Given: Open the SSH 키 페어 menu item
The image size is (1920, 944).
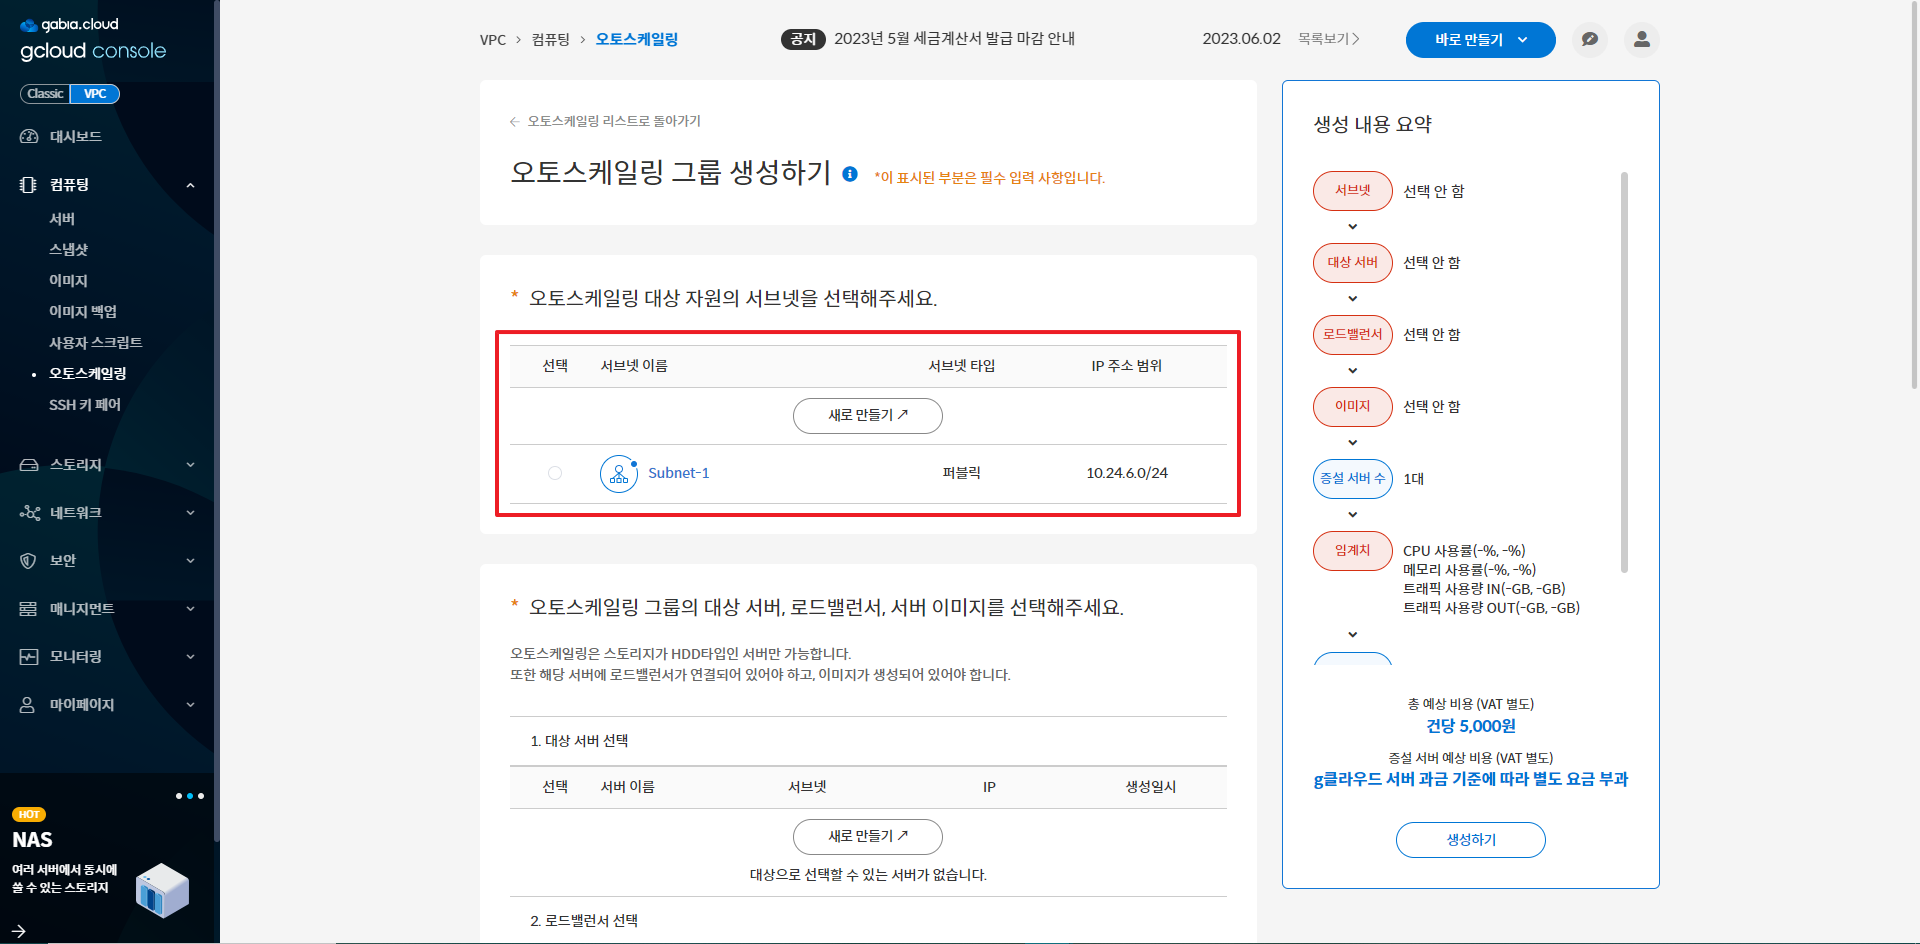Looking at the screenshot, I should (x=85, y=405).
